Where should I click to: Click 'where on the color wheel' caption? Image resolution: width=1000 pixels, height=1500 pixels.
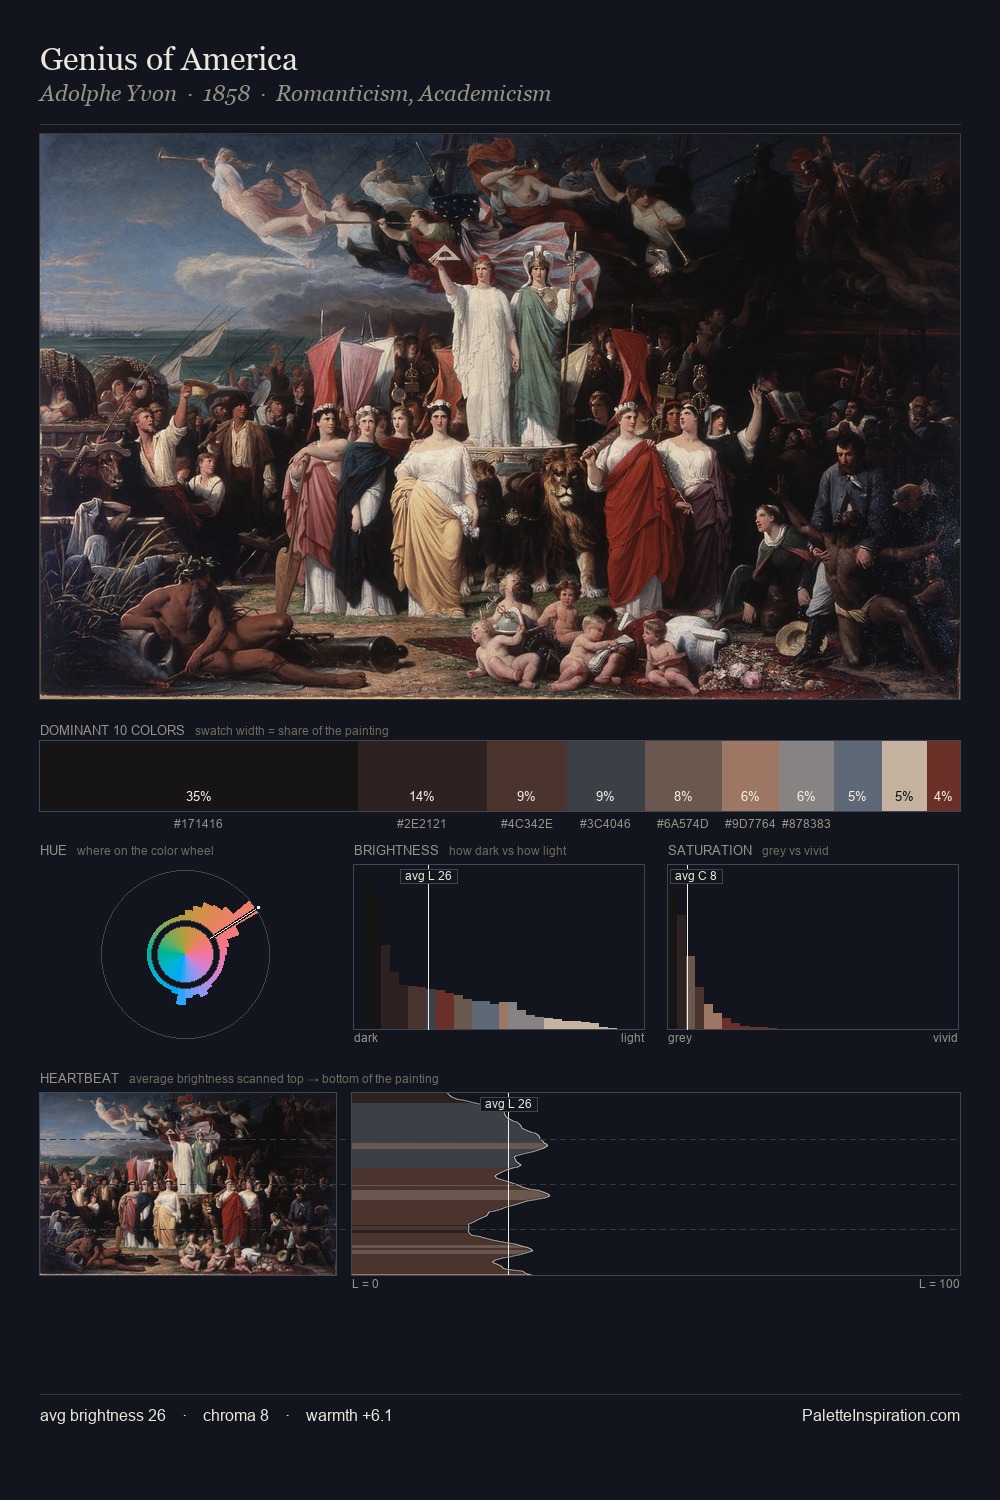pos(145,851)
